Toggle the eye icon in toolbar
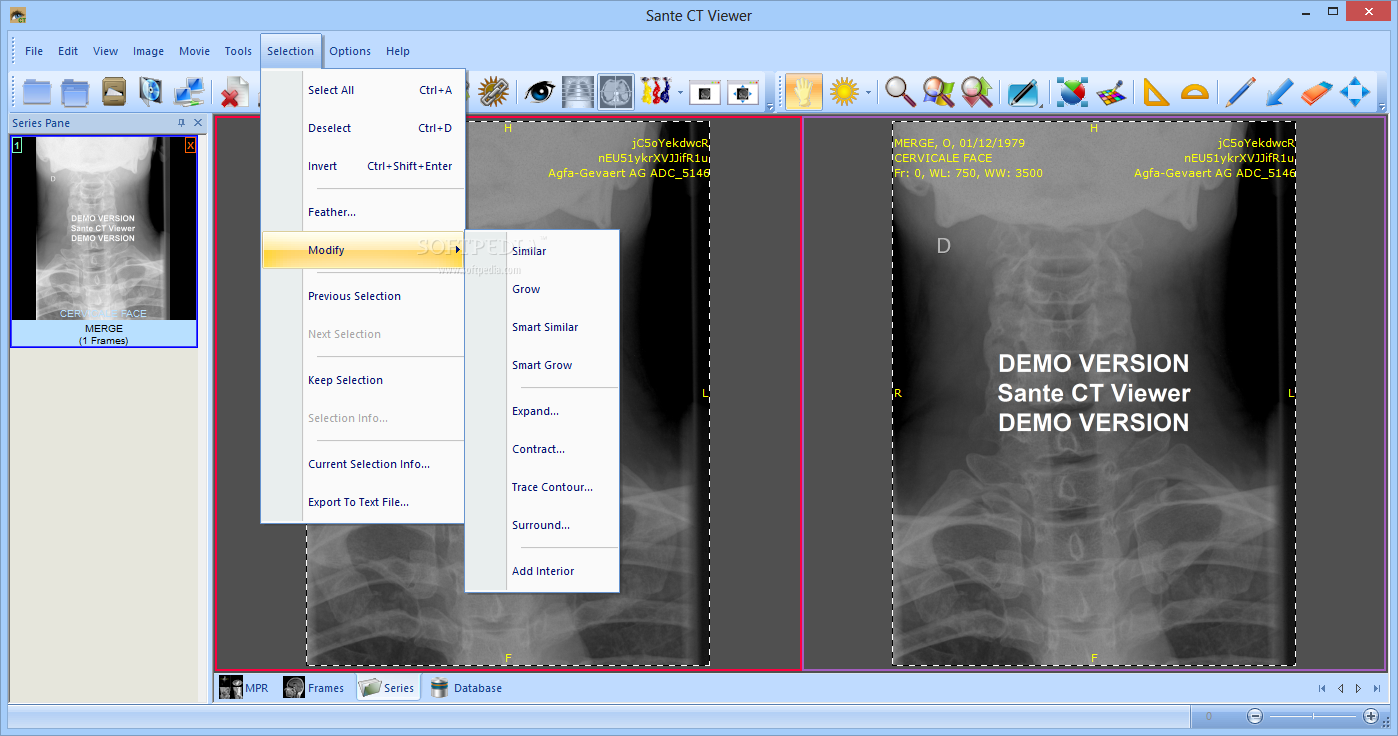 coord(540,92)
